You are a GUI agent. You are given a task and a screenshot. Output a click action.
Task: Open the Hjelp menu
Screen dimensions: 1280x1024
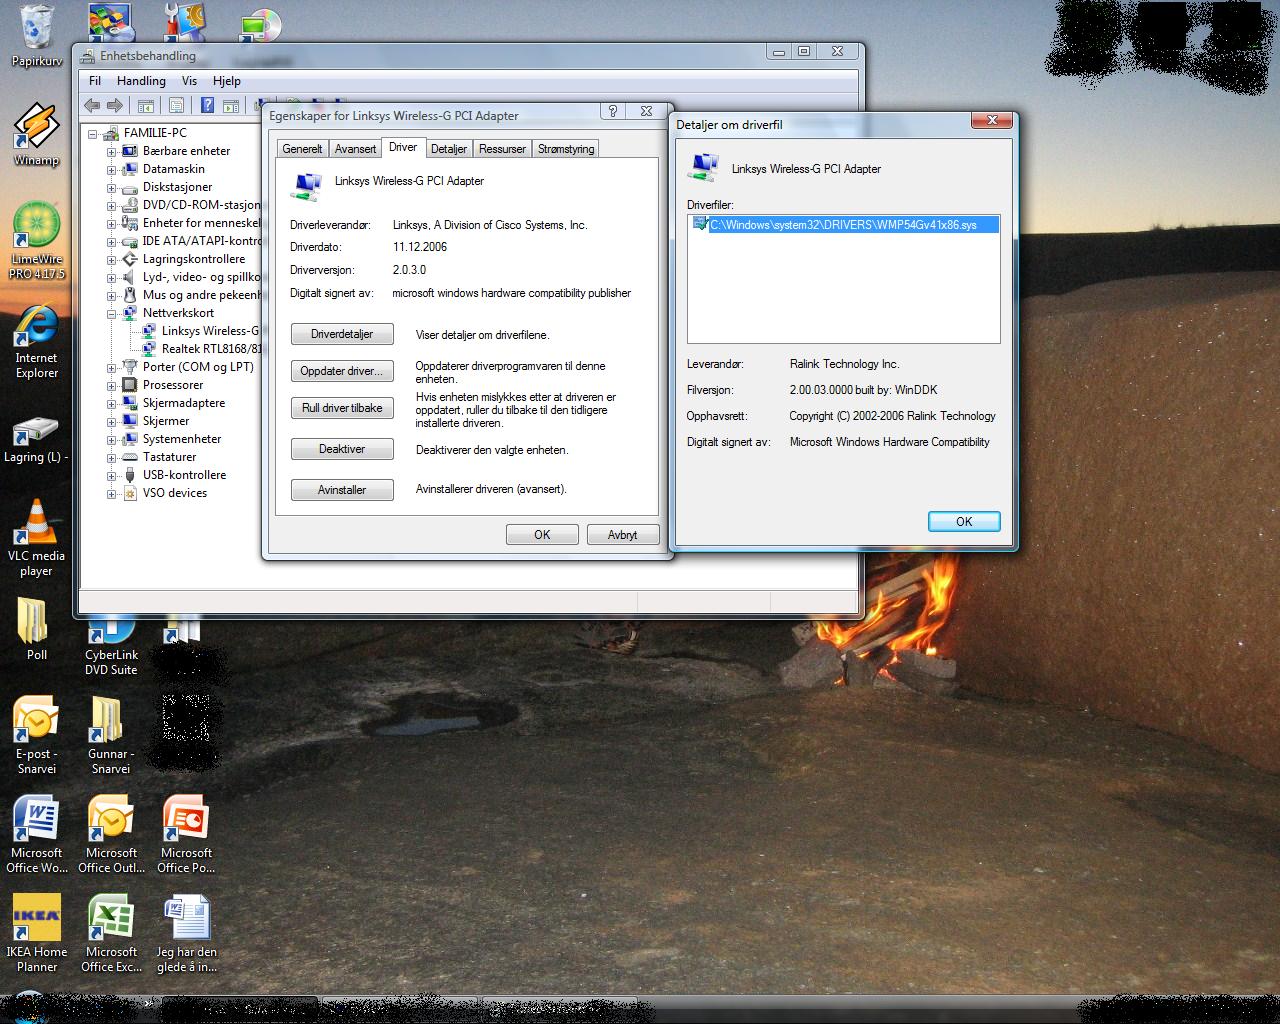(x=227, y=81)
